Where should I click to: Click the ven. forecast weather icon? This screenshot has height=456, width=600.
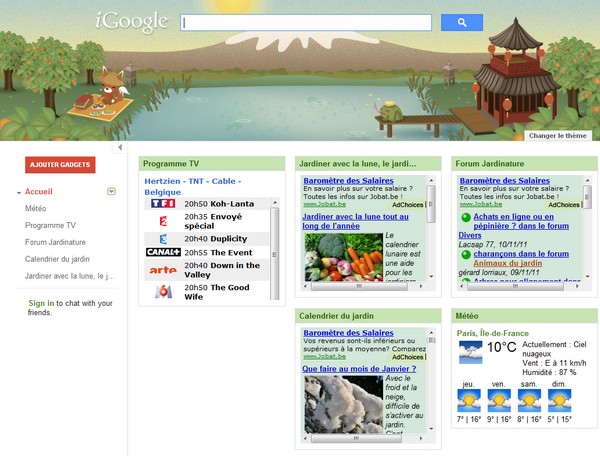pos(499,401)
